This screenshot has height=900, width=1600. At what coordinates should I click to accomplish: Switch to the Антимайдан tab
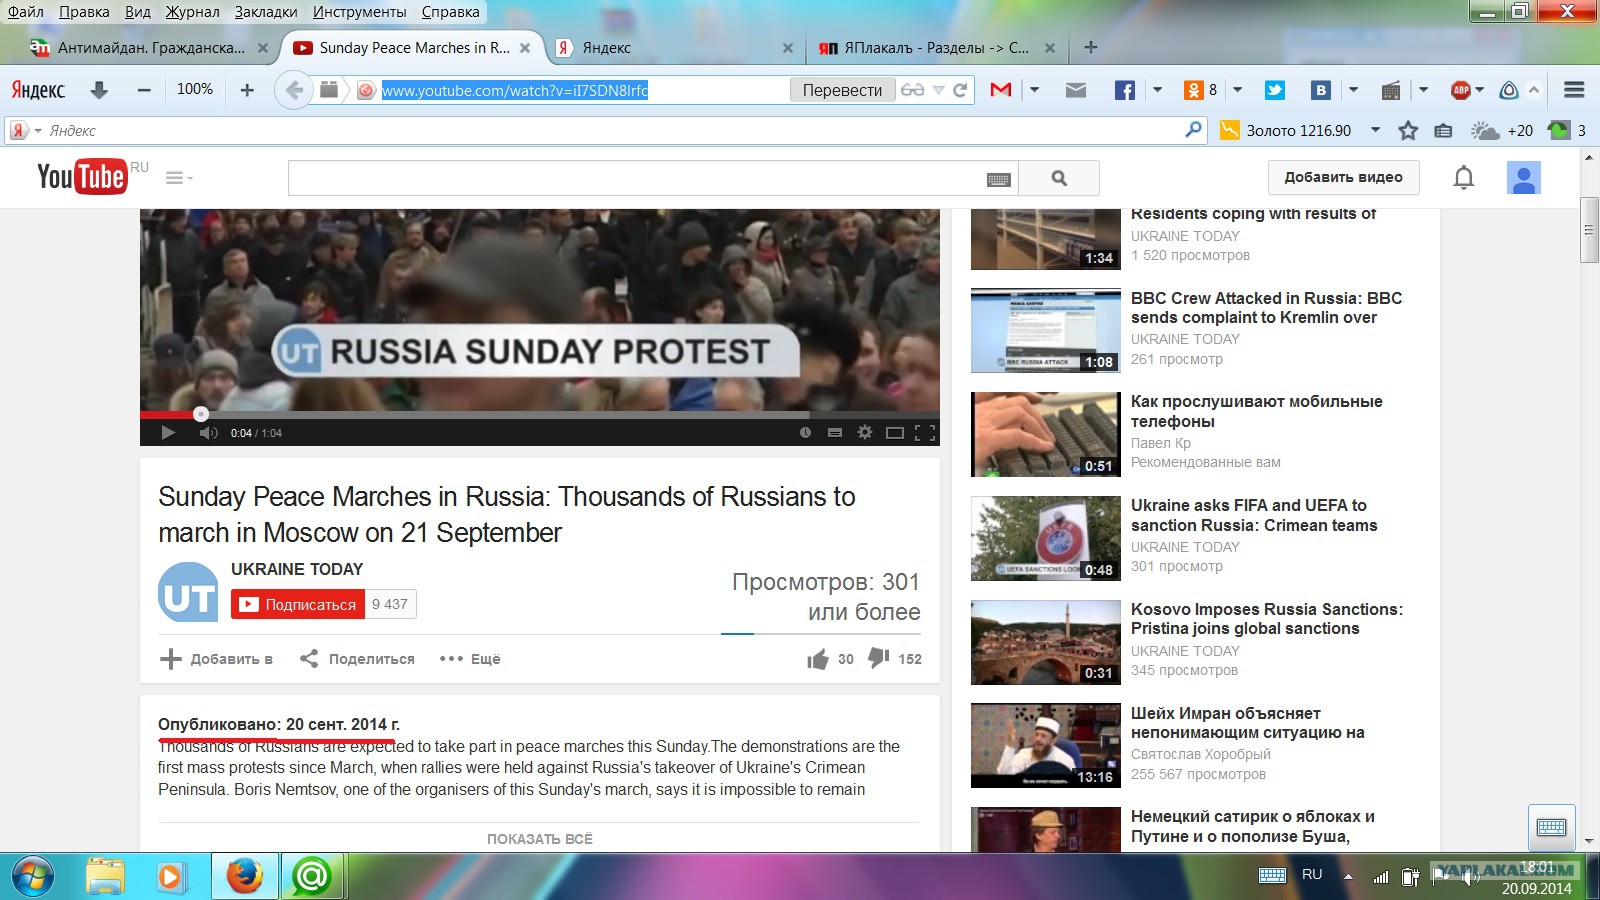150,47
